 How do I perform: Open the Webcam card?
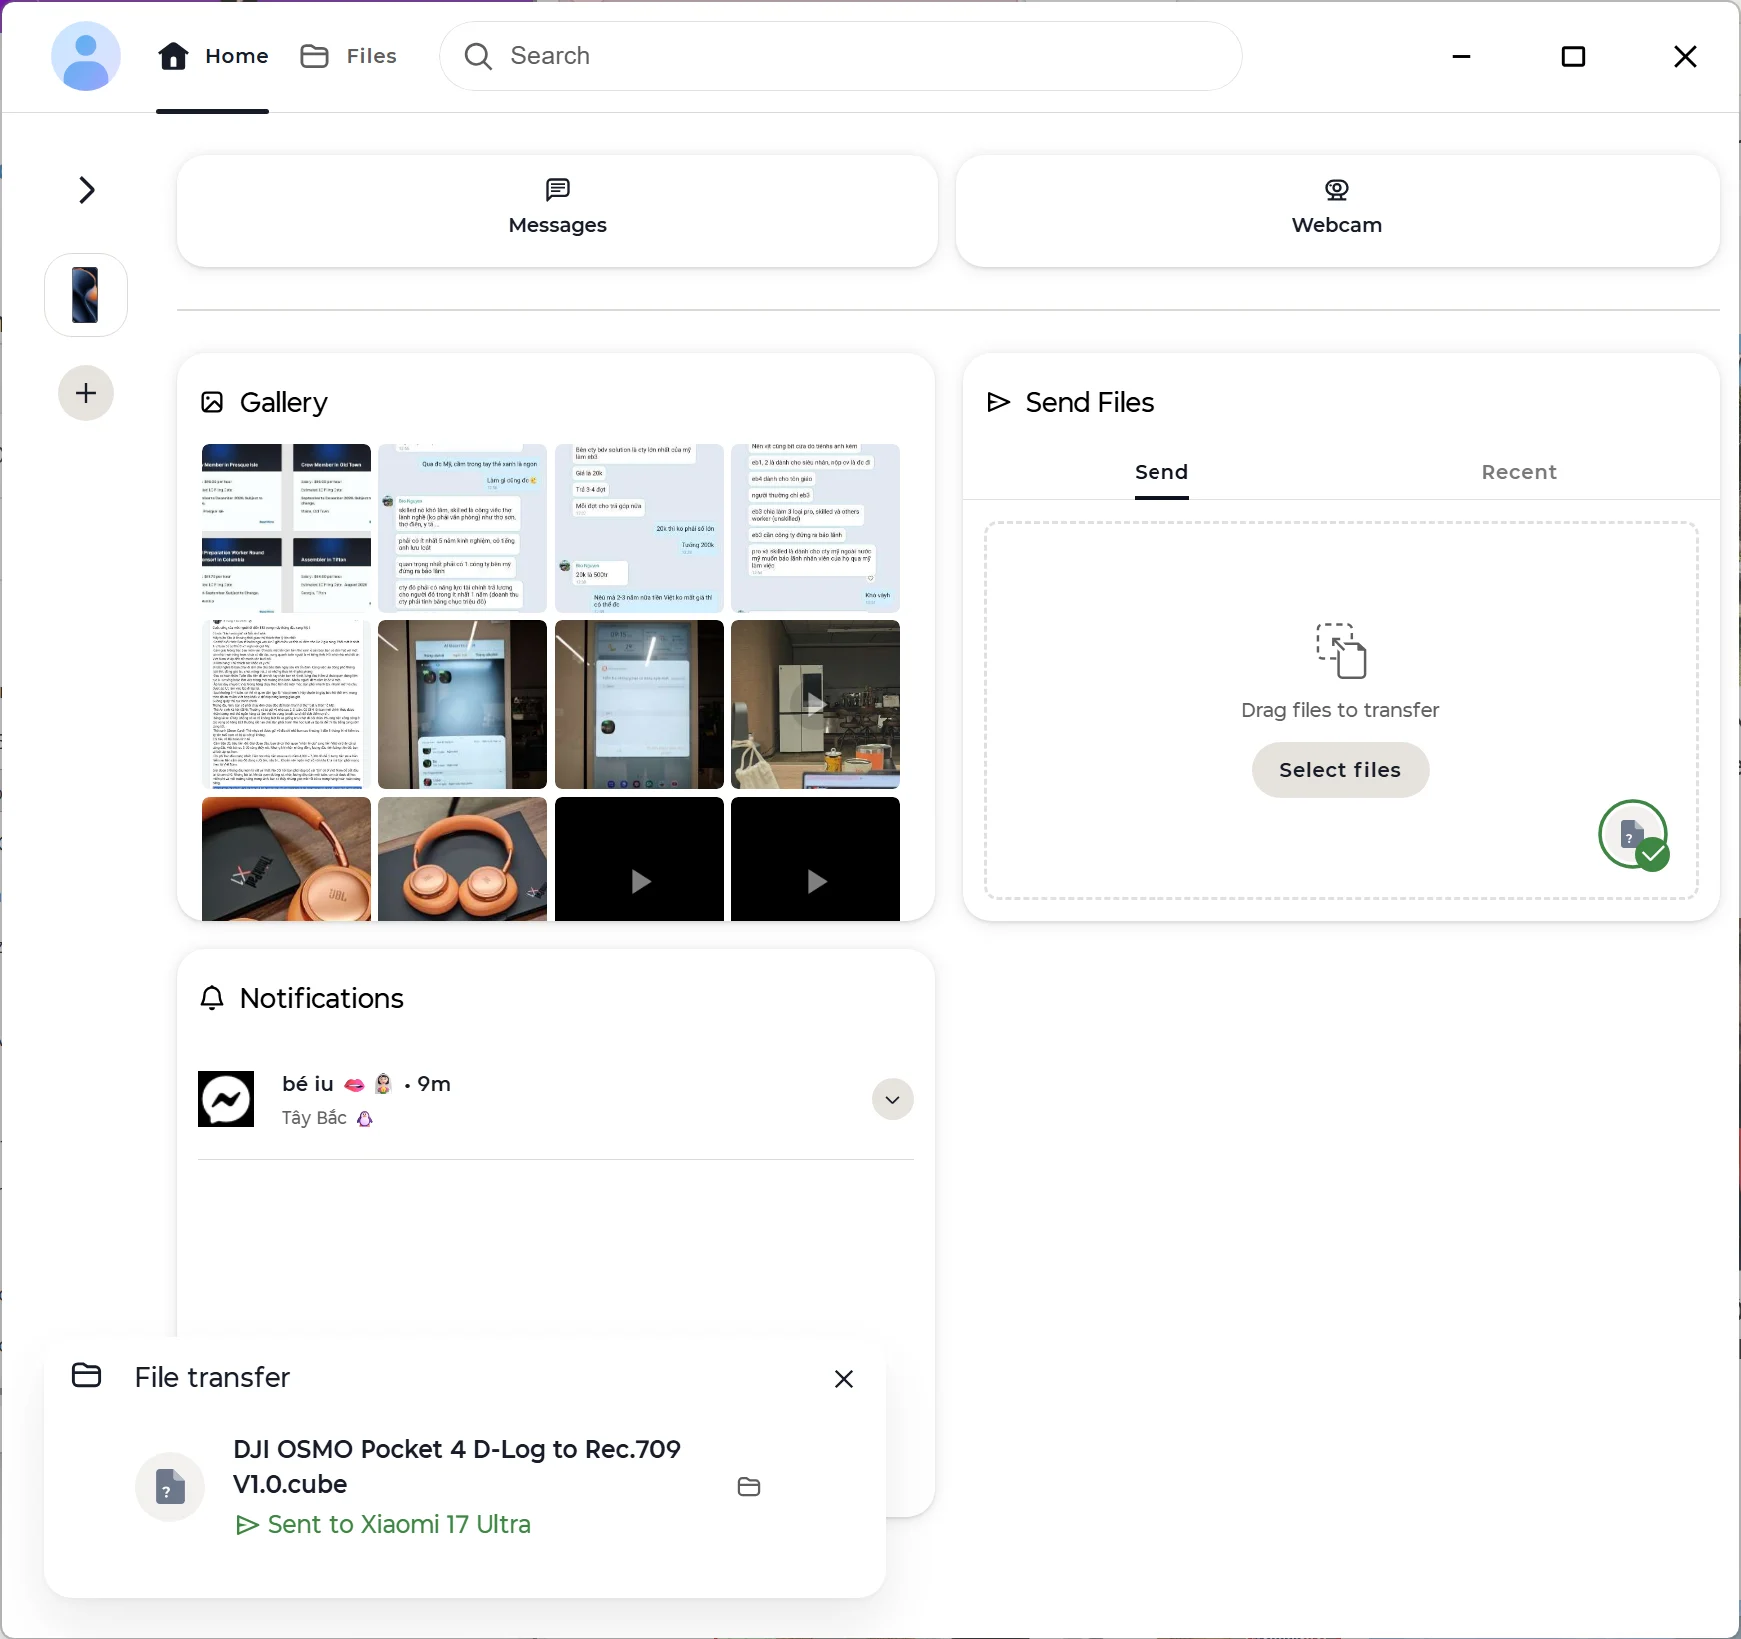[1337, 211]
